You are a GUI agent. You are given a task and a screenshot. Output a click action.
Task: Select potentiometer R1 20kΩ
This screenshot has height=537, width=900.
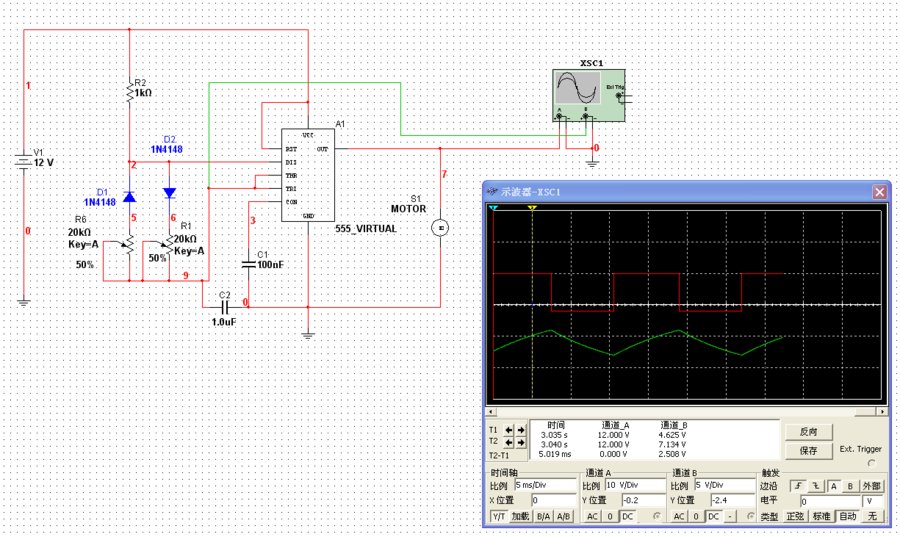pos(167,246)
